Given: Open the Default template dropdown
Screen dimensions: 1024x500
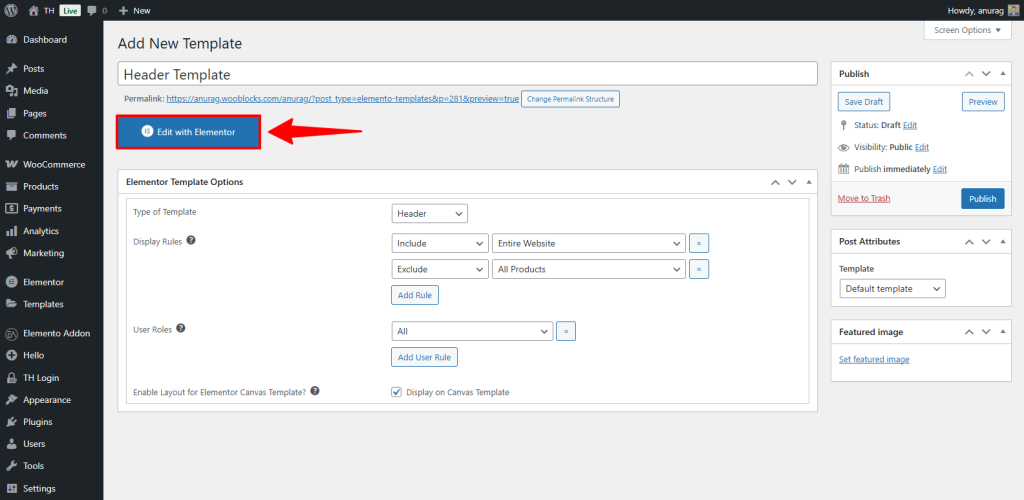Looking at the screenshot, I should click(892, 288).
